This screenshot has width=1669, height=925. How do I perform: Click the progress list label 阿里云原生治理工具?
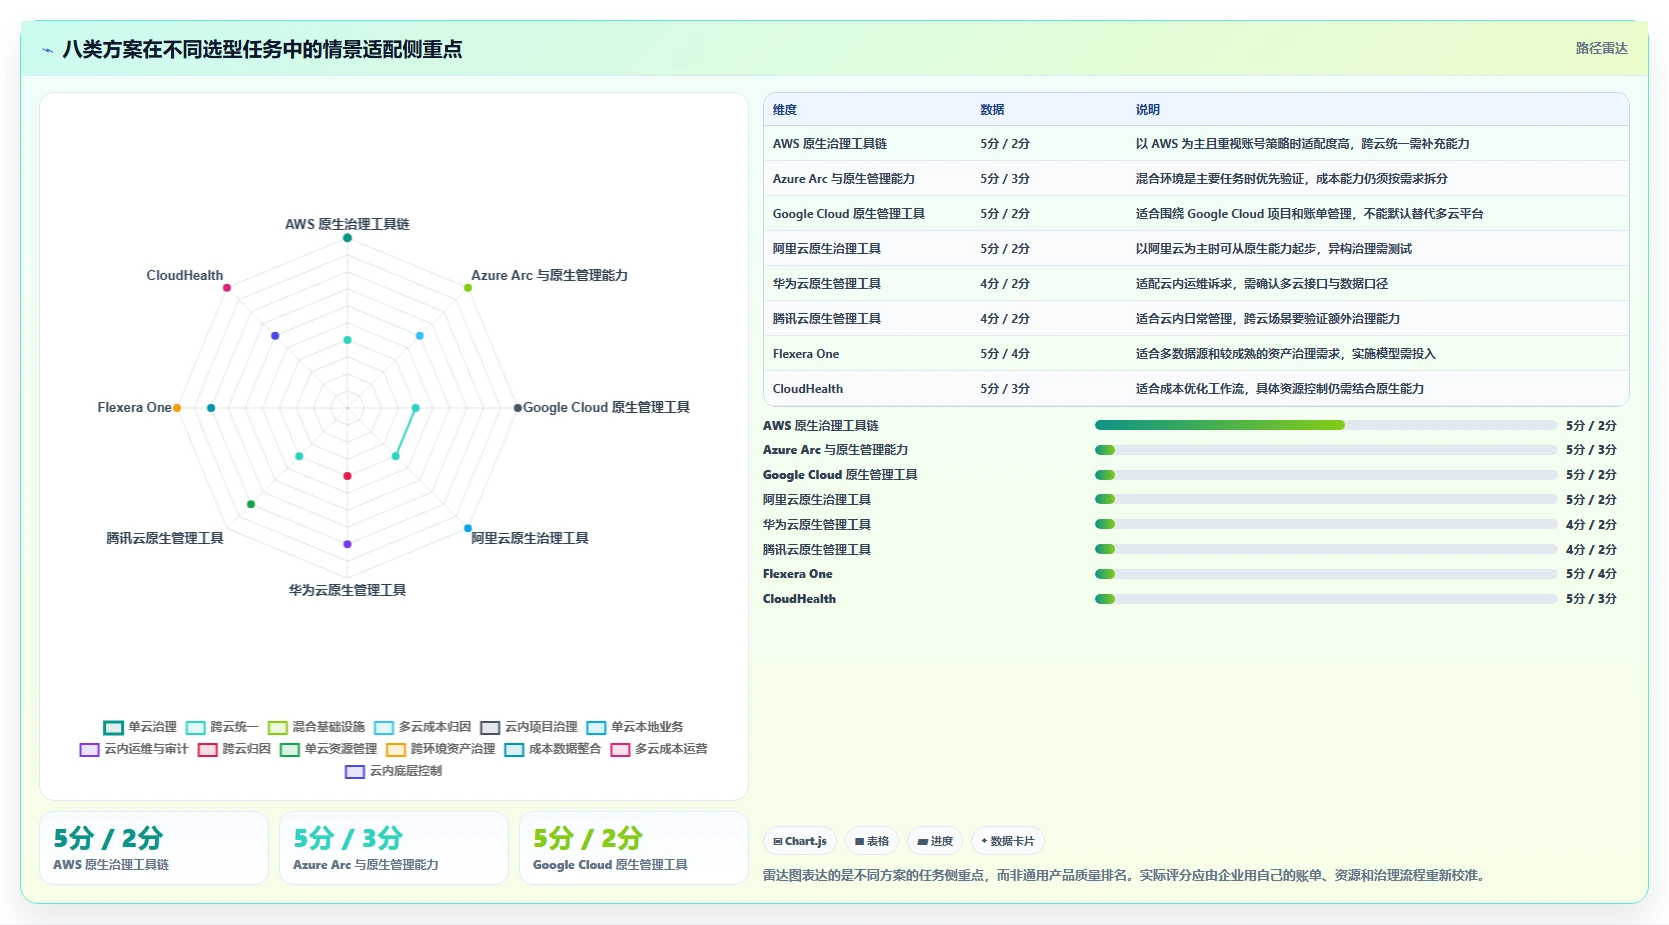click(817, 500)
